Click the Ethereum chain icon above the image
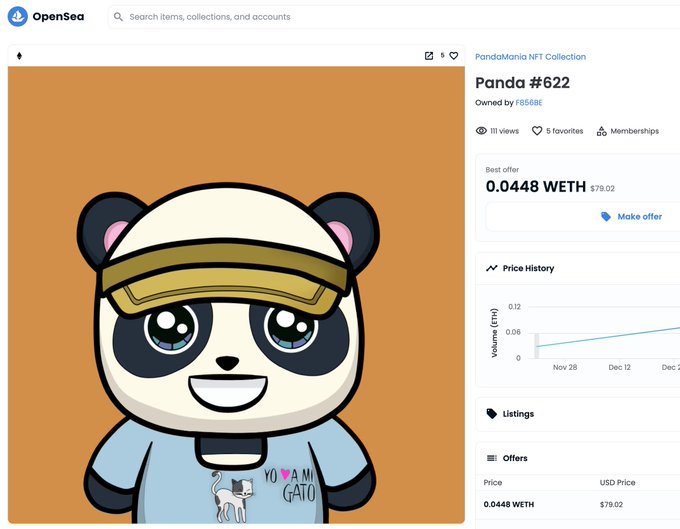The width and height of the screenshot is (680, 529). (x=19, y=56)
